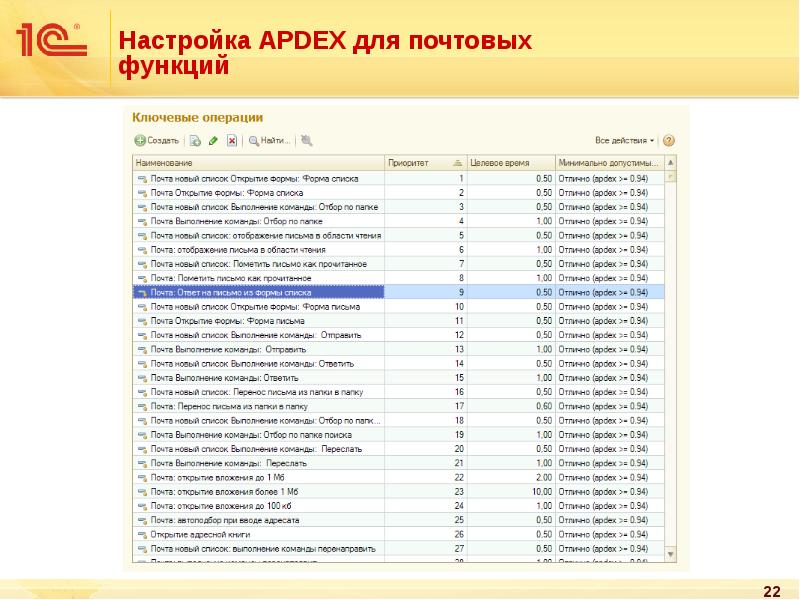The image size is (800, 600).
Task: Click the help question mark icon
Action: [668, 141]
